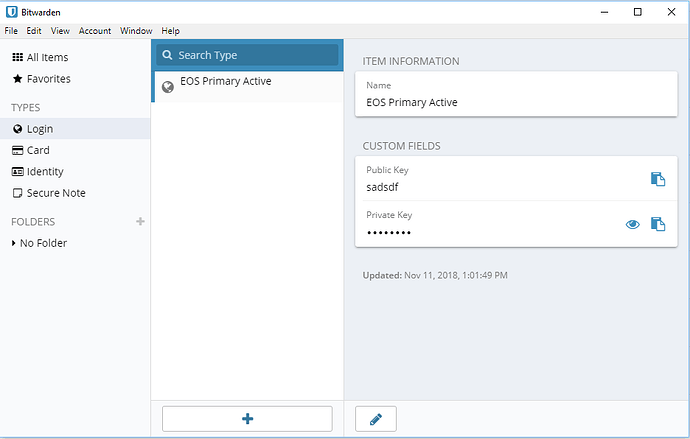The image size is (690, 439).
Task: Open the Help menu
Action: [x=170, y=31]
